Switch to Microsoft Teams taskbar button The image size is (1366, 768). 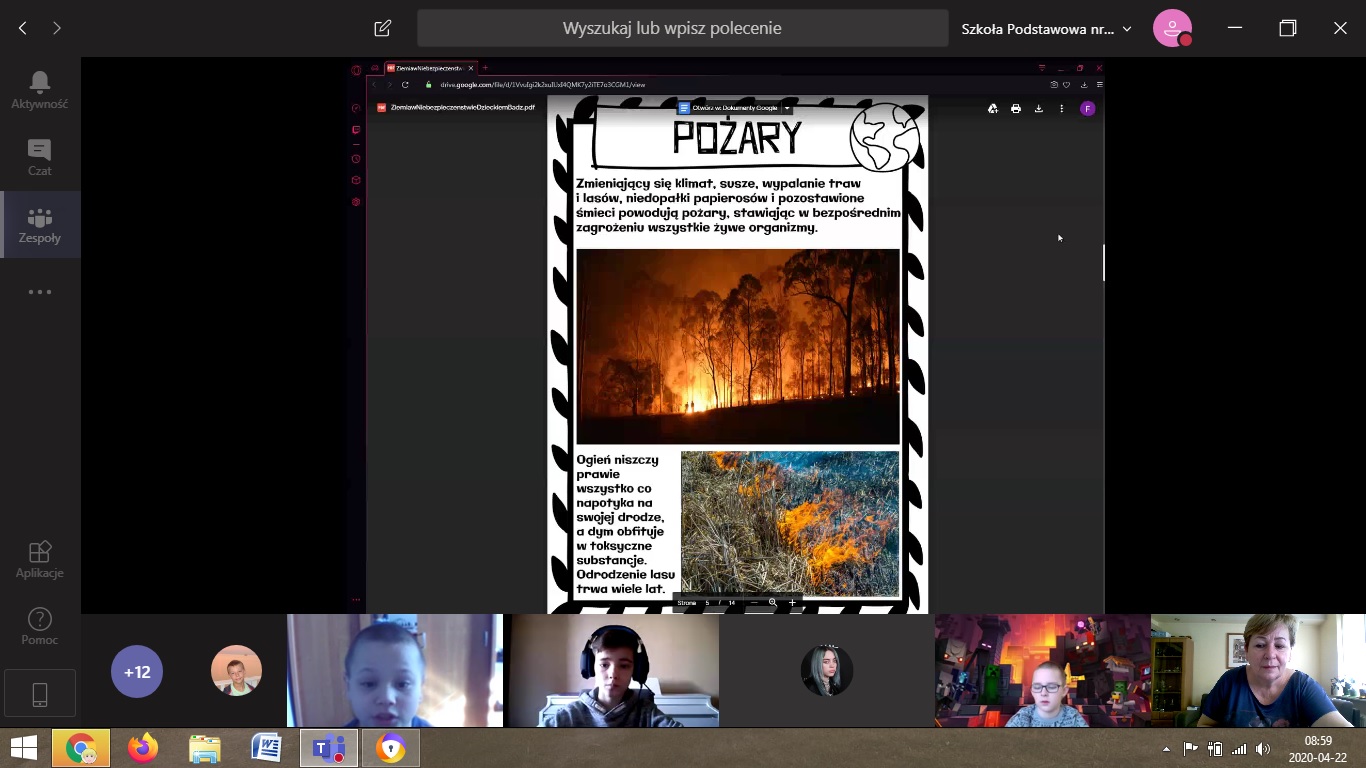[x=329, y=748]
